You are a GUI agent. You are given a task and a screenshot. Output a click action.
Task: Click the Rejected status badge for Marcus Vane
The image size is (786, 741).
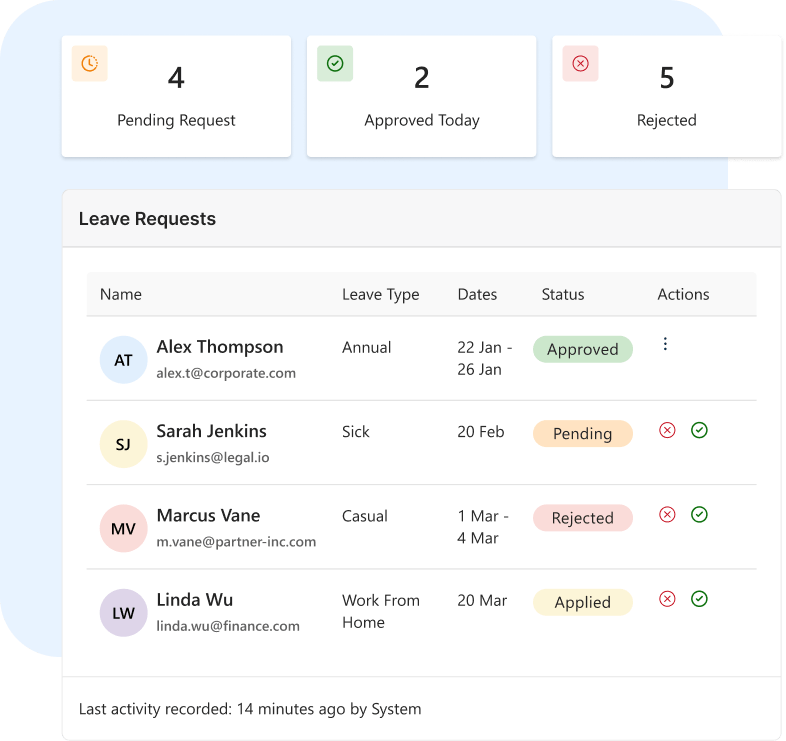582,518
